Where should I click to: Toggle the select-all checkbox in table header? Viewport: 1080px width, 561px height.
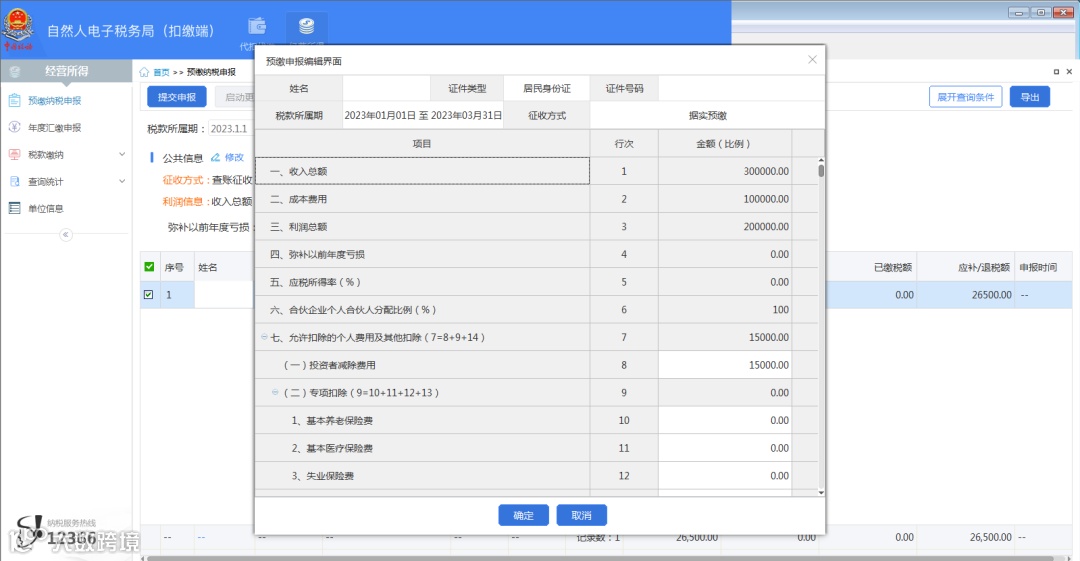149,267
